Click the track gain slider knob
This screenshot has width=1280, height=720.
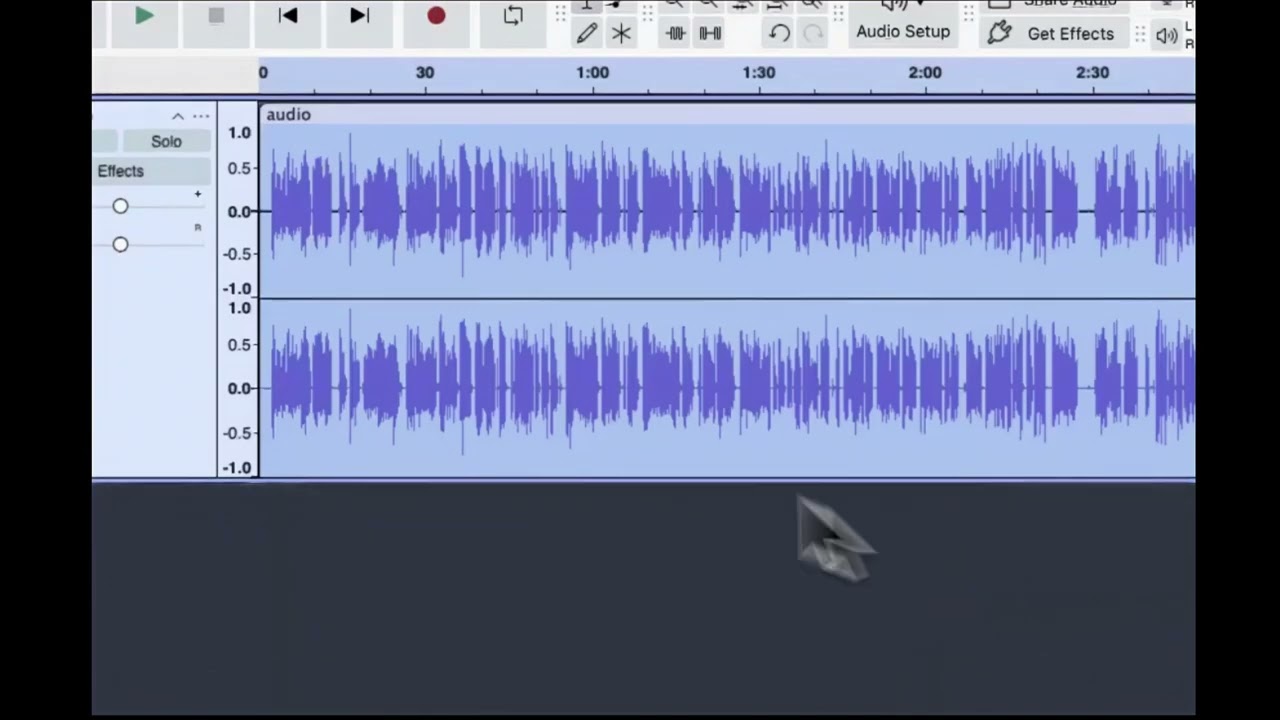click(x=120, y=206)
